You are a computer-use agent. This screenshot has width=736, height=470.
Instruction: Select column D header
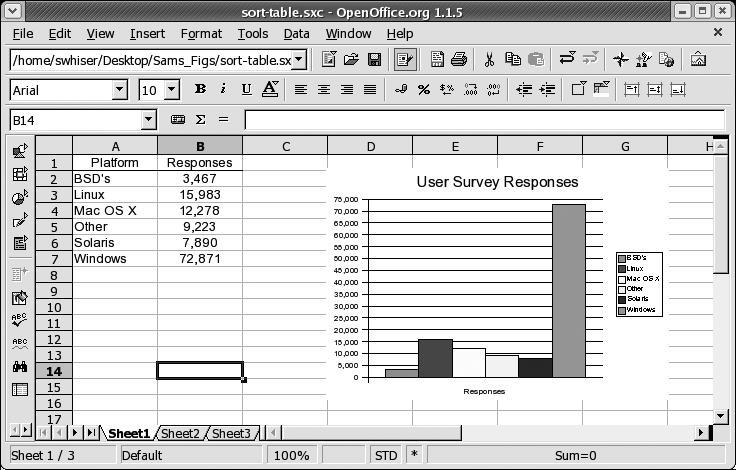click(370, 146)
